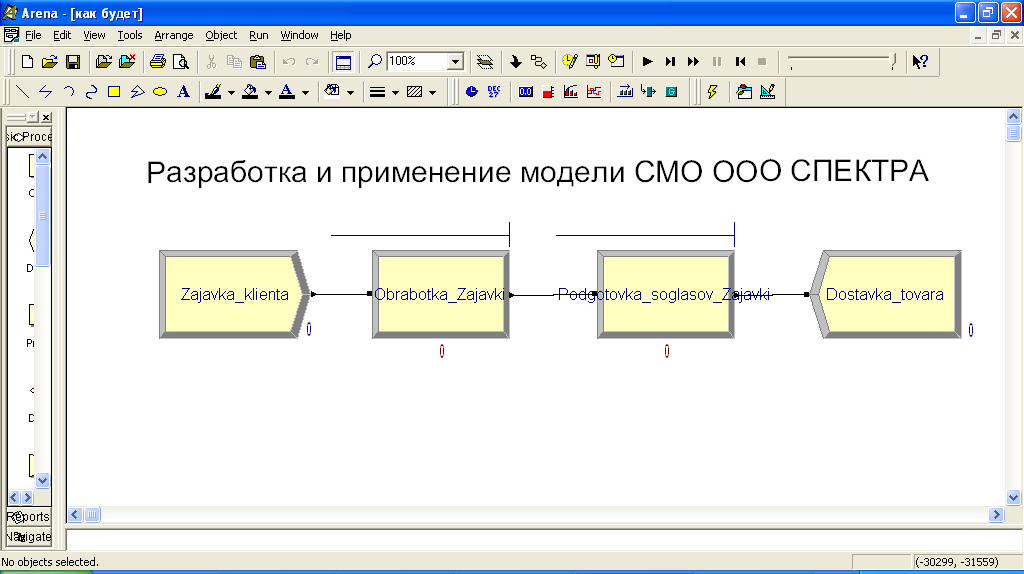Save the current model

tap(73, 61)
